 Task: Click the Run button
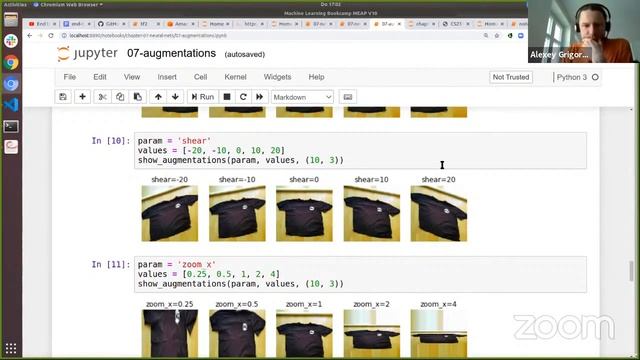point(203,97)
